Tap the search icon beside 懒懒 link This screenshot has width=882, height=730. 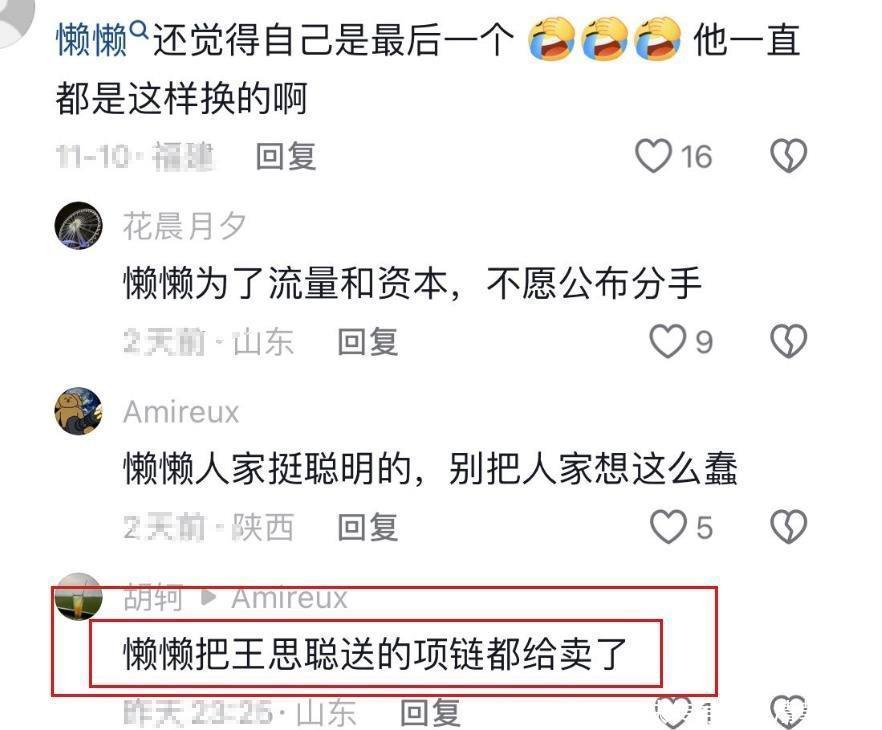point(139,29)
